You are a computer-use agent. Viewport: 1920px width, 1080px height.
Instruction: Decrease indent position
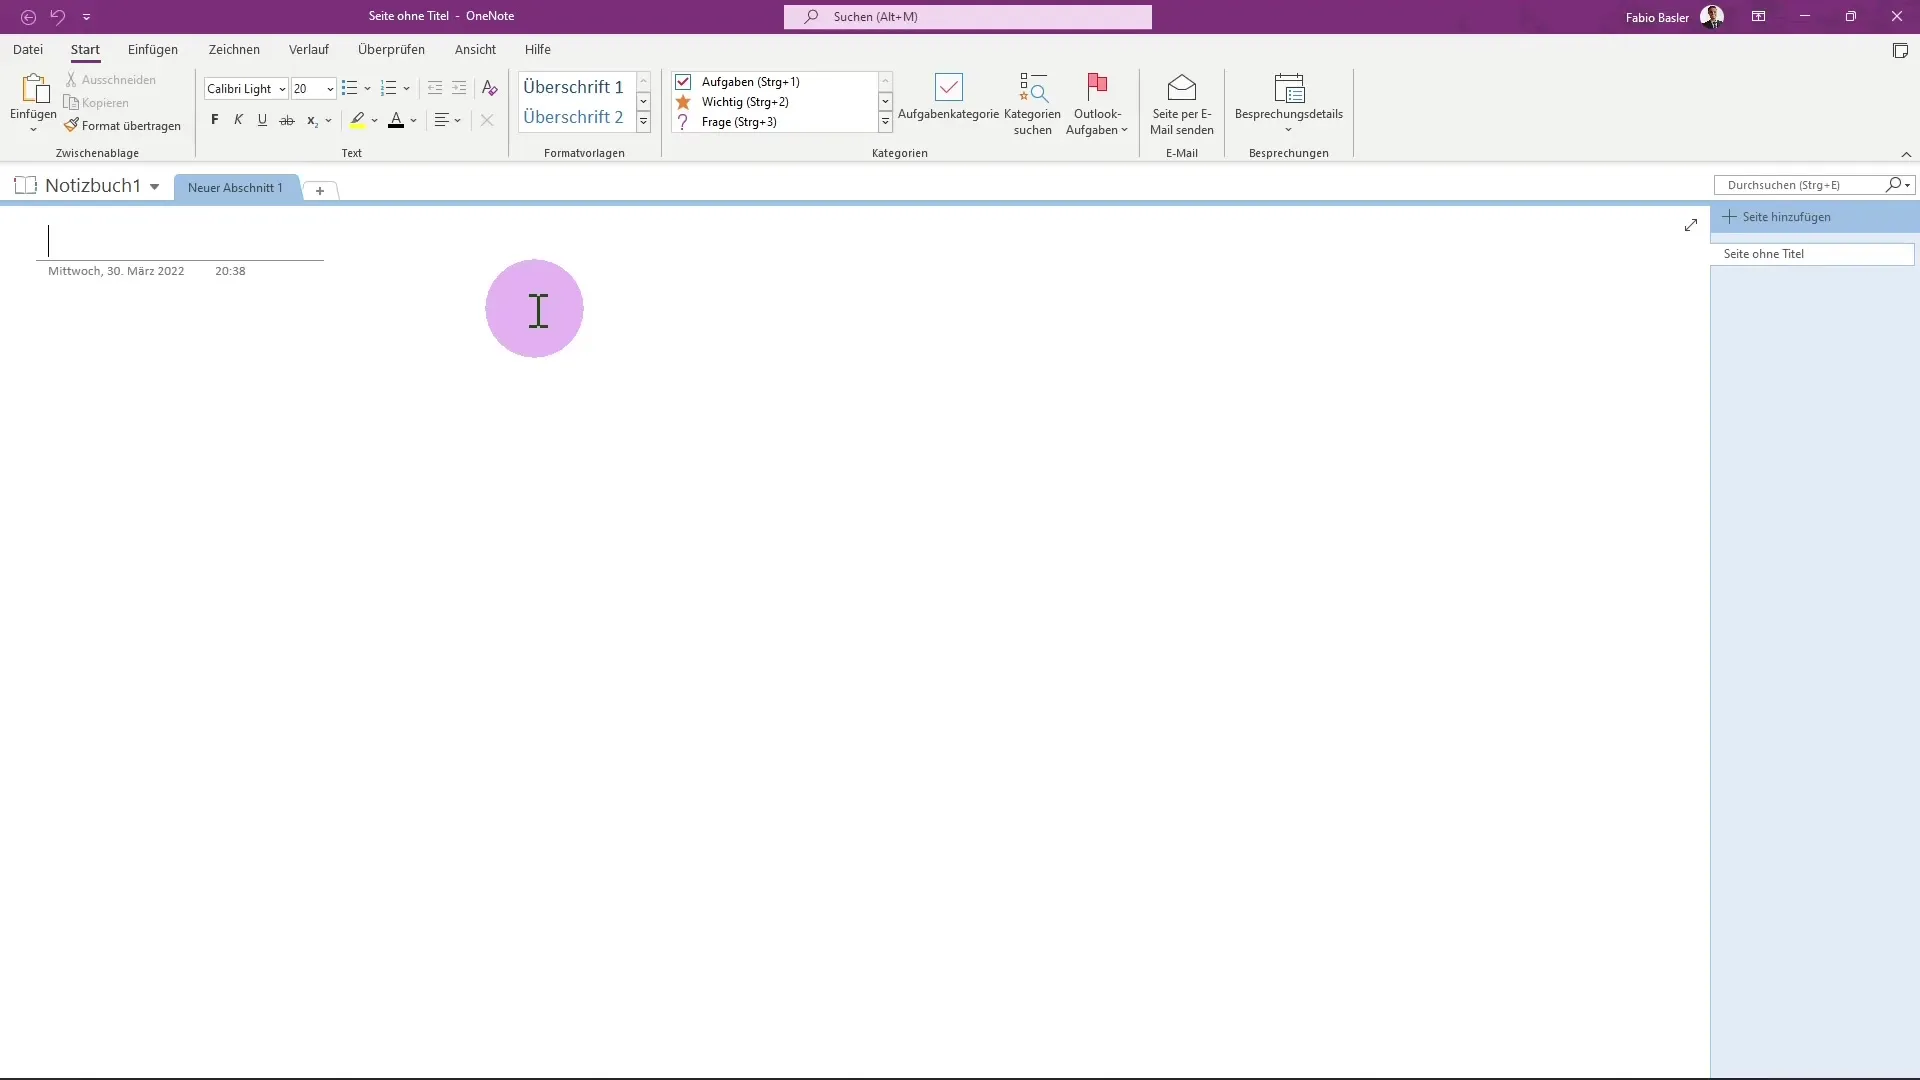(x=435, y=89)
